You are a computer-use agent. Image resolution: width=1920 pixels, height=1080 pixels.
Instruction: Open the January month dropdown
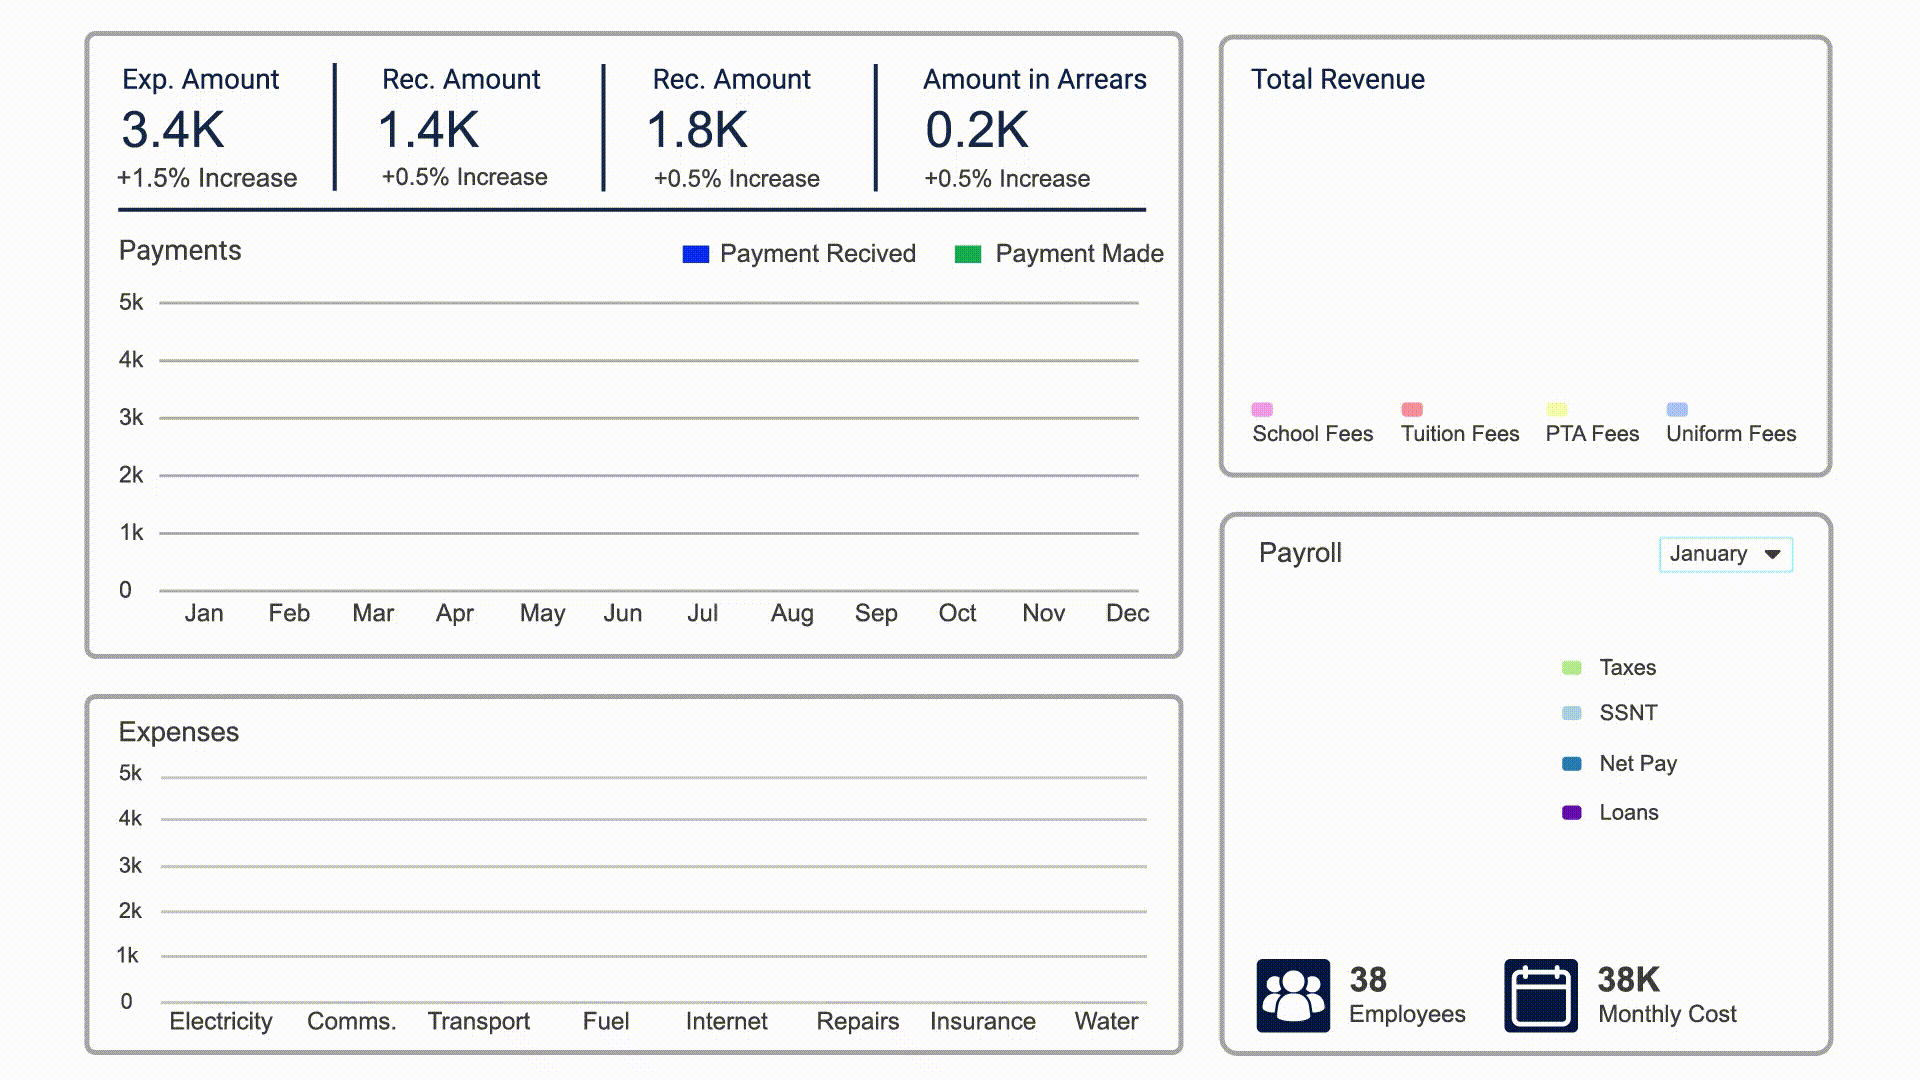click(1726, 554)
